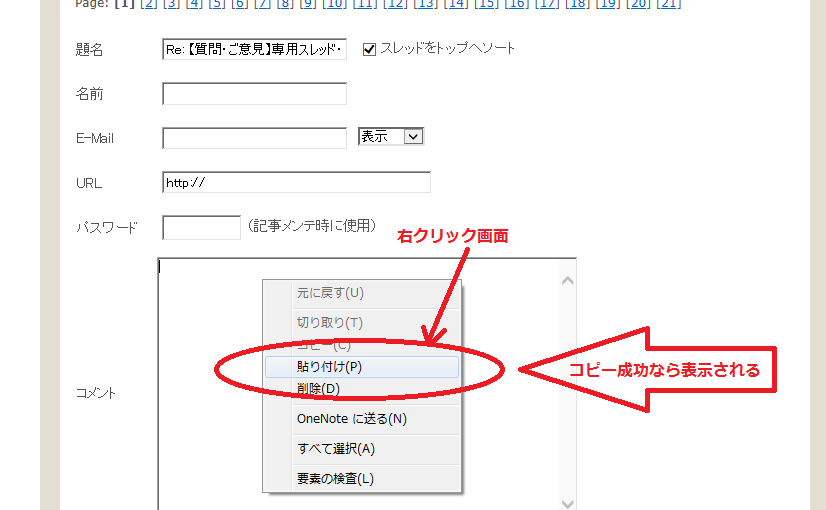The image size is (826, 510).
Task: Open page 6 link
Action: pos(240,4)
